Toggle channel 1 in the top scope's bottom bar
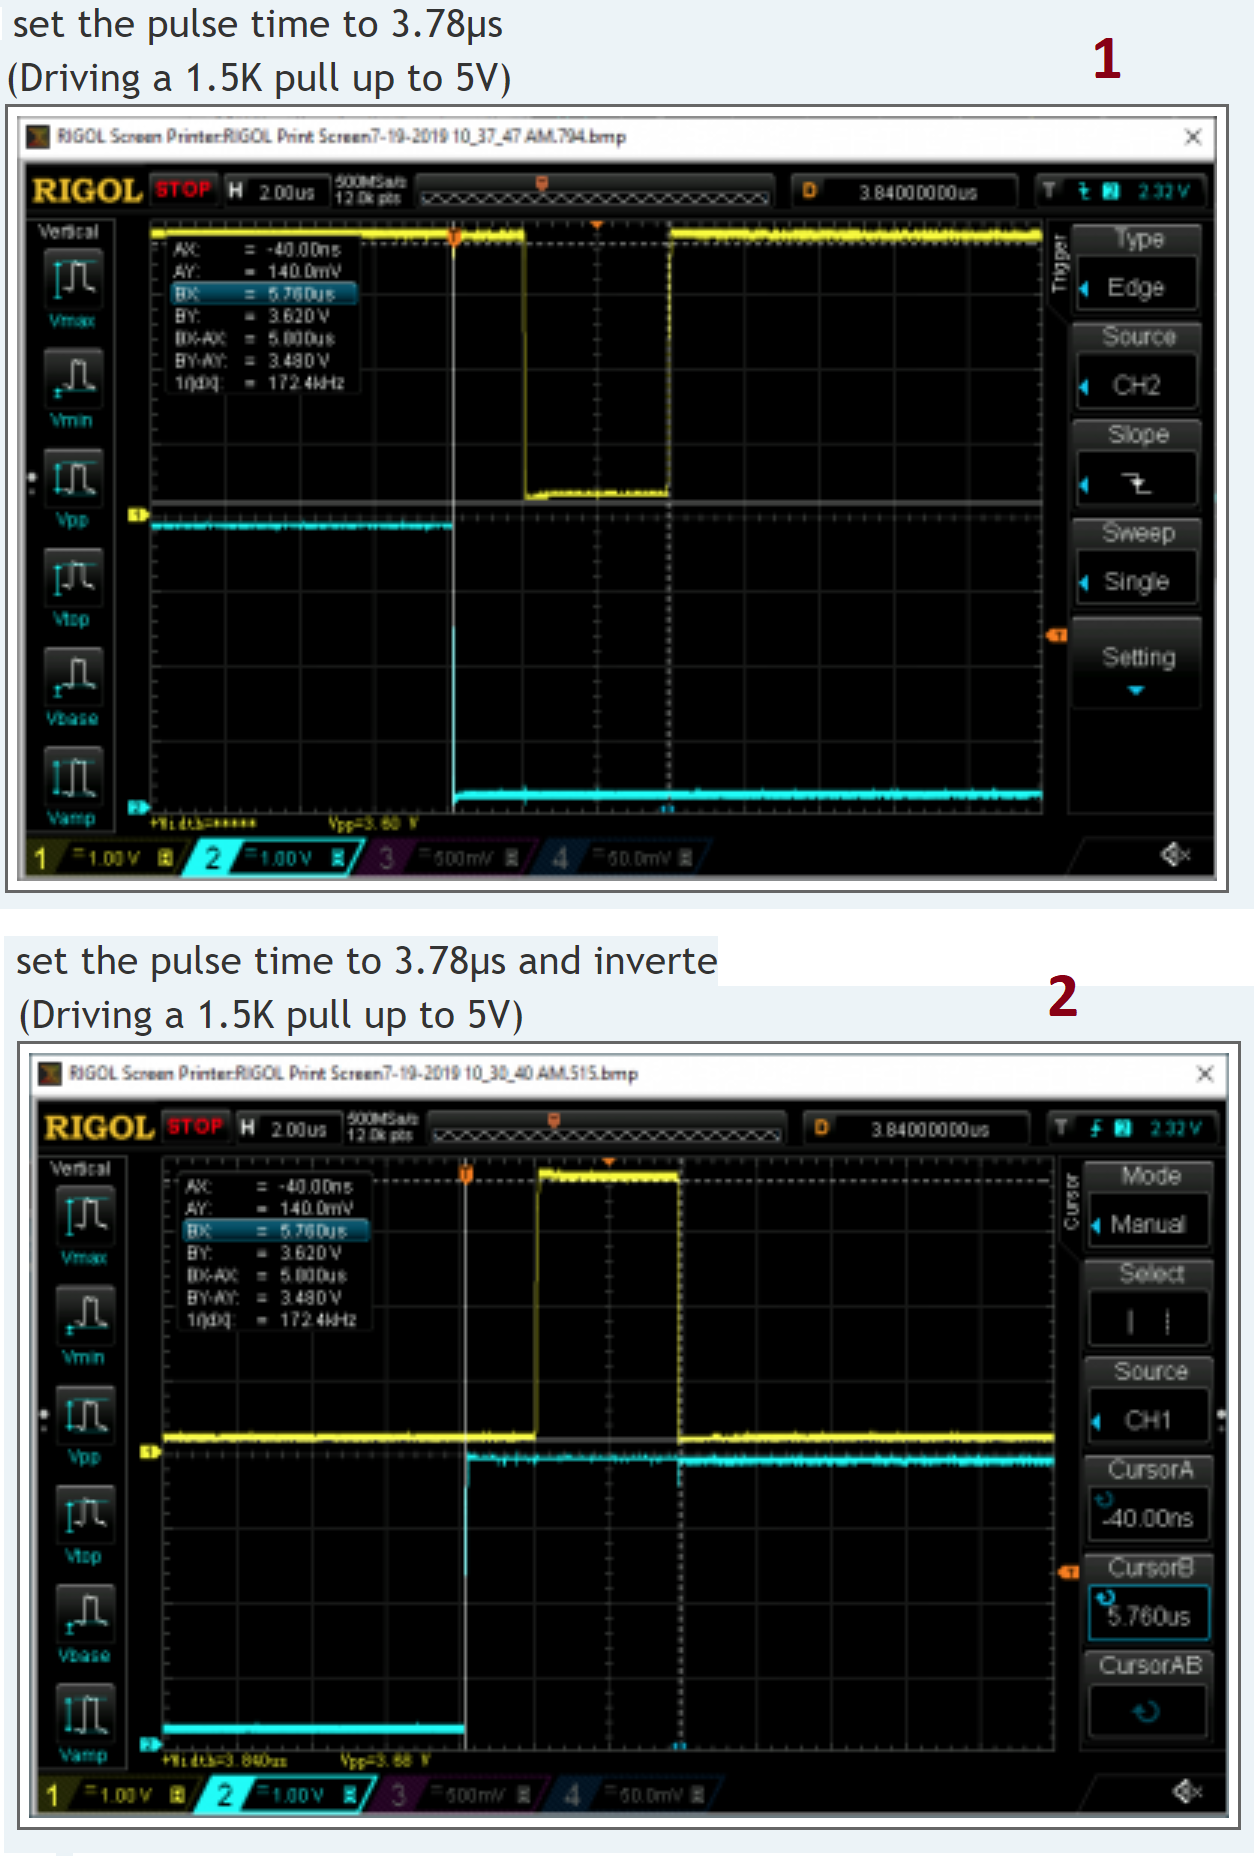Image resolution: width=1254 pixels, height=1856 pixels. [x=42, y=858]
